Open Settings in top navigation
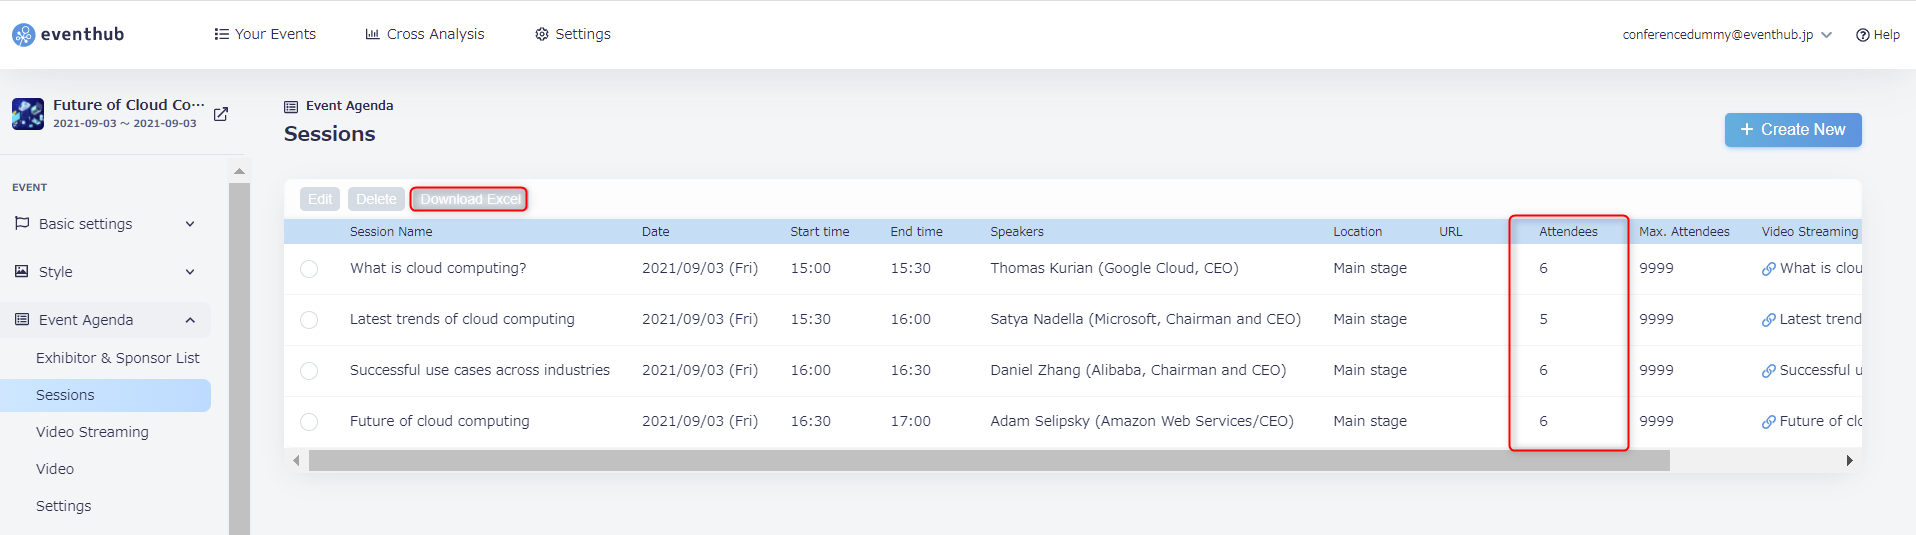 pos(573,34)
